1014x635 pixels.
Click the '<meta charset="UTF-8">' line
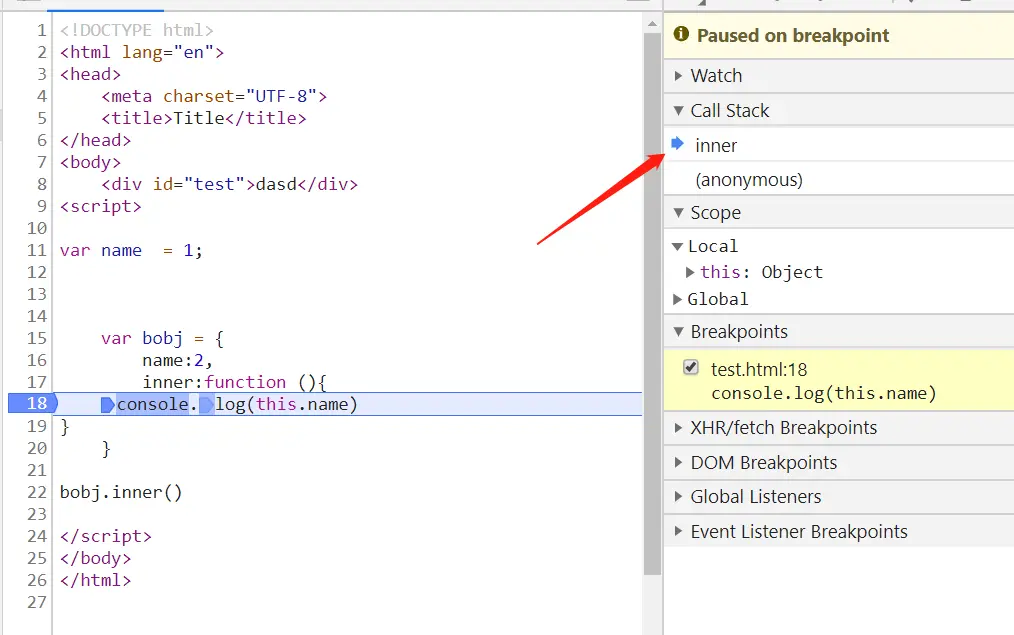[214, 96]
